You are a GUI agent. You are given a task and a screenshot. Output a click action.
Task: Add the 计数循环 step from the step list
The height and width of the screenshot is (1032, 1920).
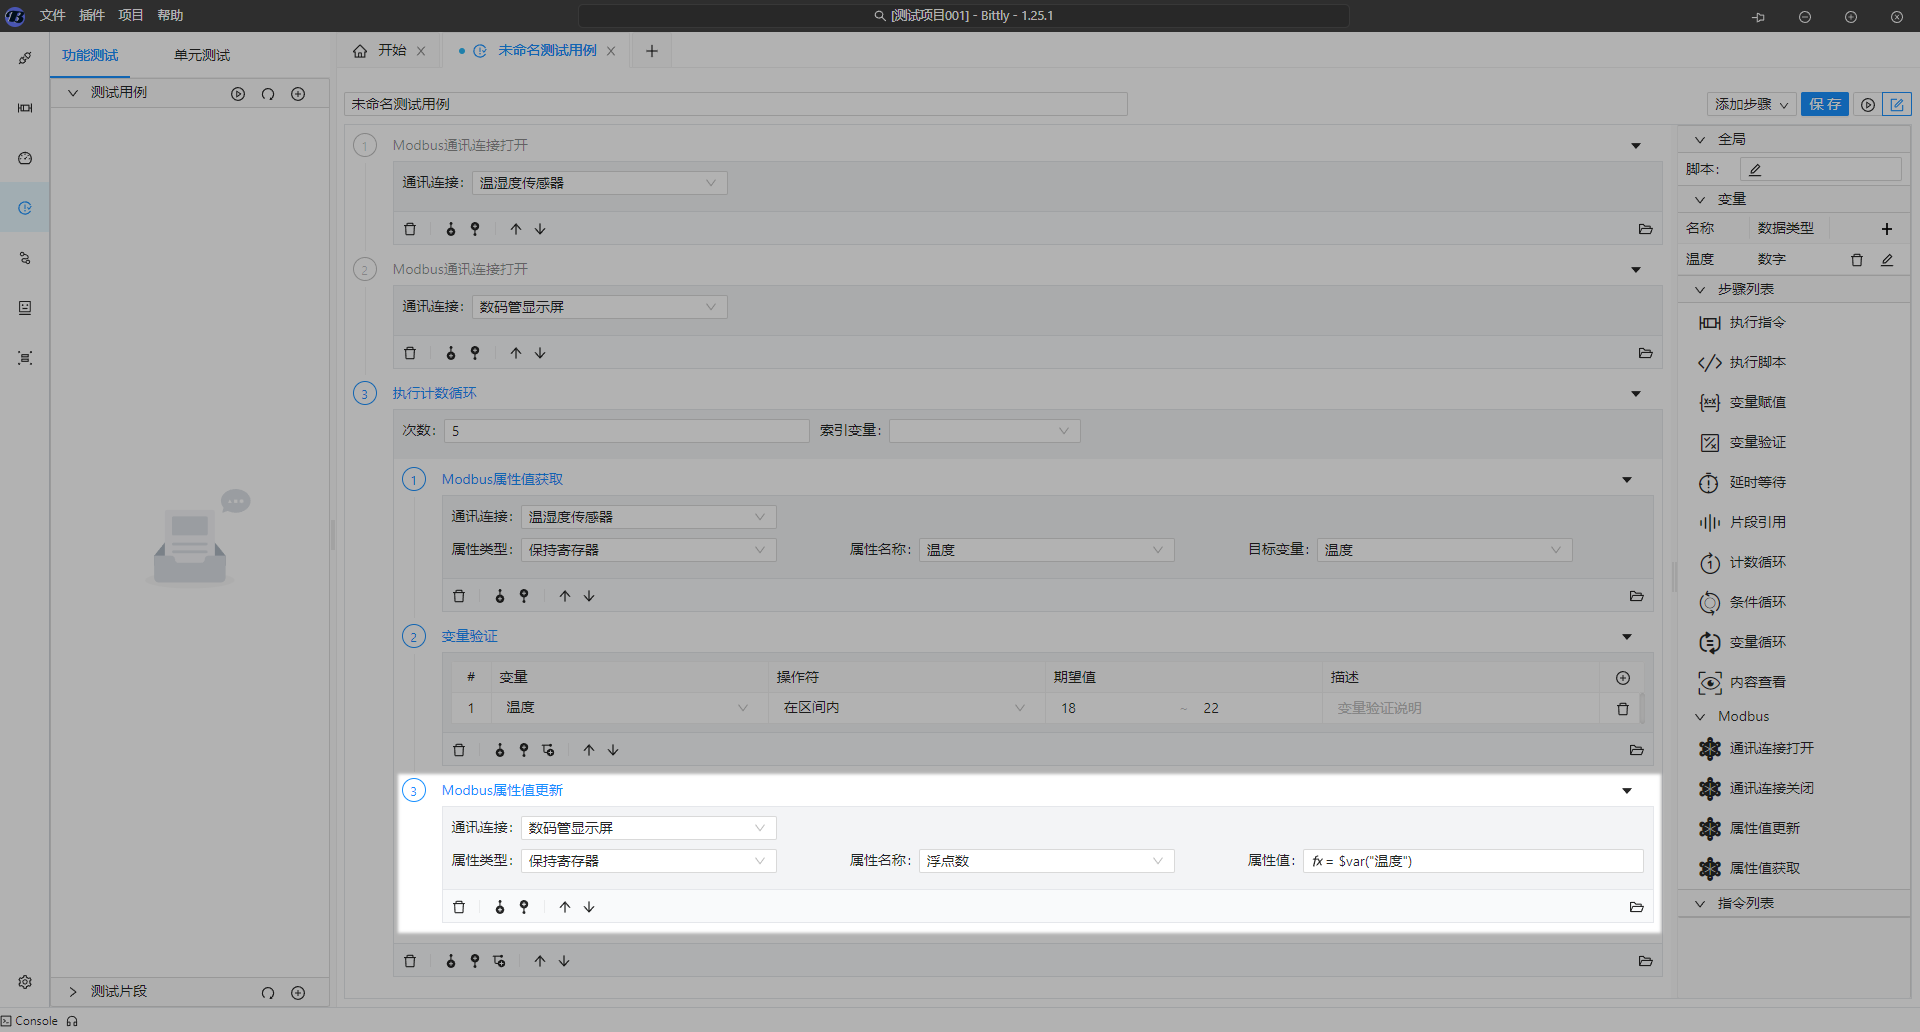1757,562
